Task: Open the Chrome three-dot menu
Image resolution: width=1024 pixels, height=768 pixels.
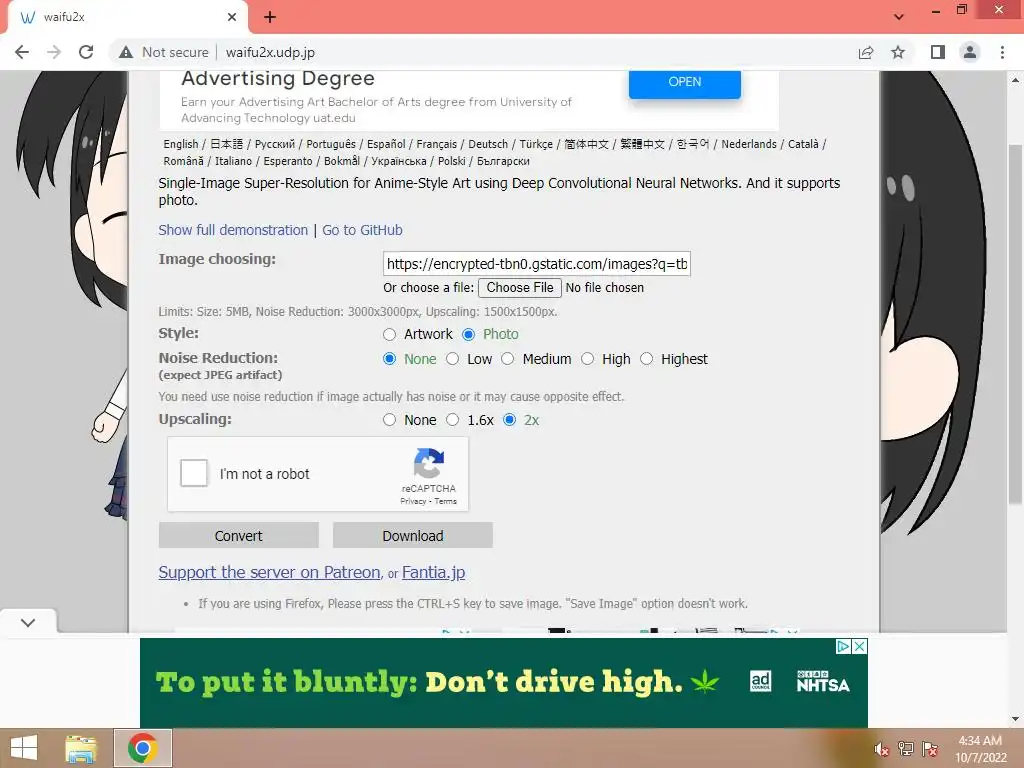Action: (x=1002, y=52)
